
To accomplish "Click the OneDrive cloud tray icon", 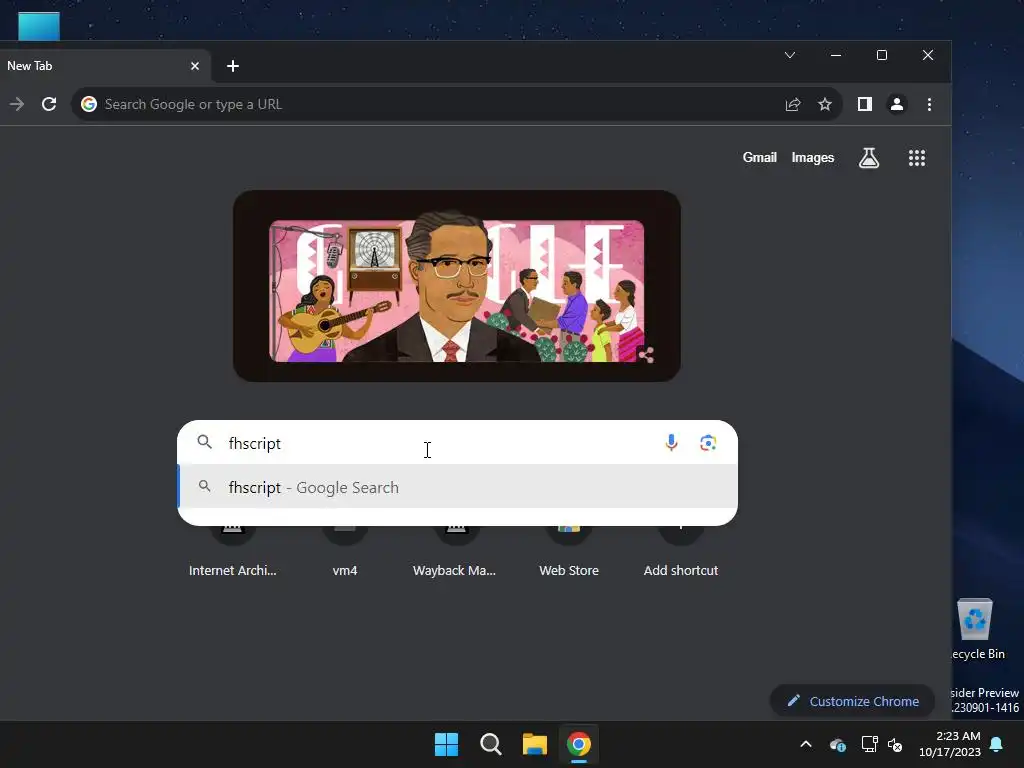I will click(x=837, y=744).
